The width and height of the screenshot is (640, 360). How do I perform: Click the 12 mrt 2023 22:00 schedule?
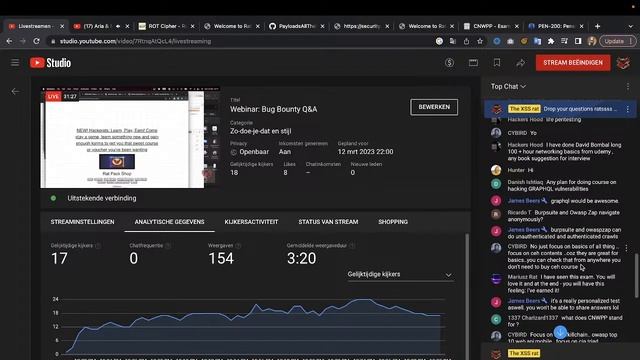click(x=365, y=152)
